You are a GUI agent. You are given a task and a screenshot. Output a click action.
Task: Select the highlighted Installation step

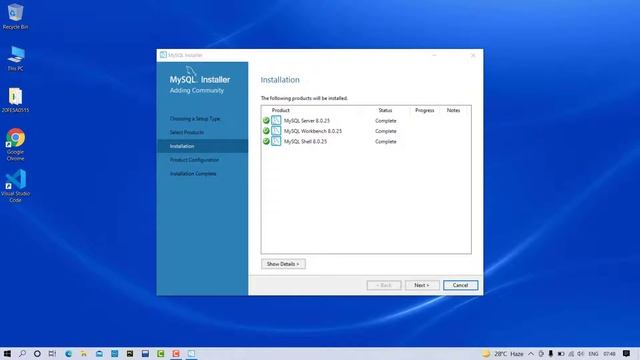[x=202, y=146]
